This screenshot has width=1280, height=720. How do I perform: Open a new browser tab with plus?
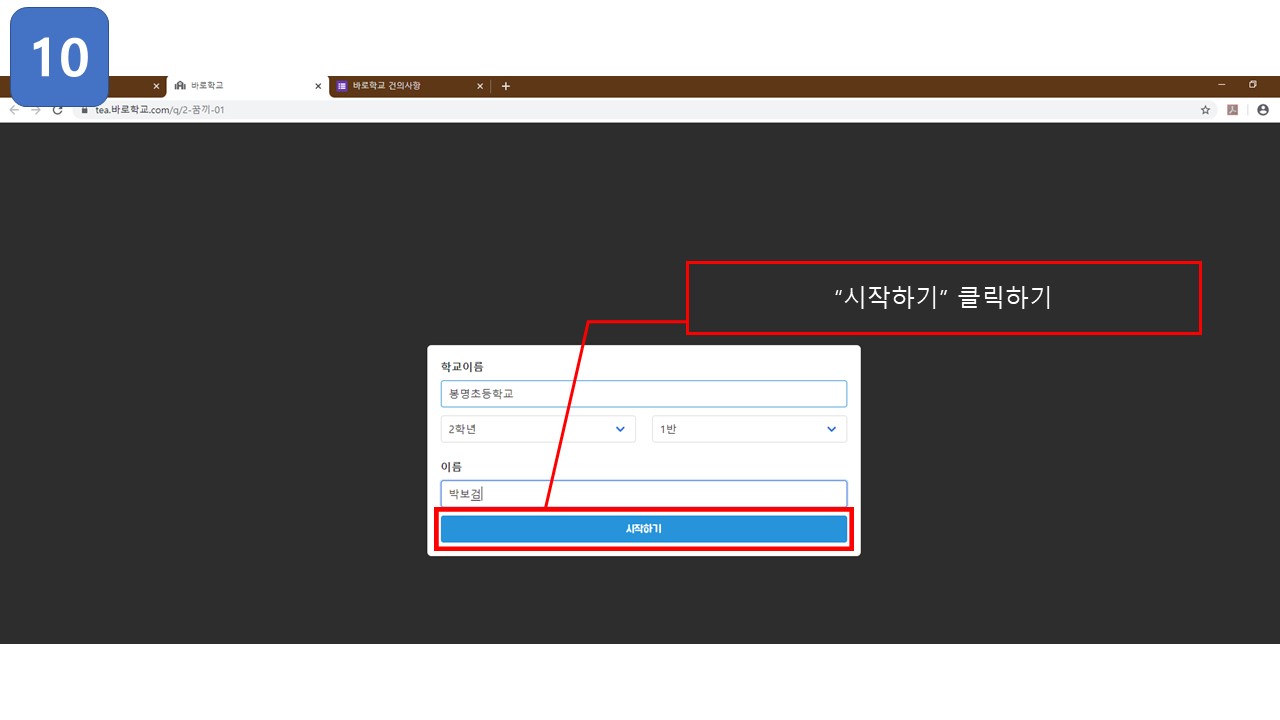506,86
